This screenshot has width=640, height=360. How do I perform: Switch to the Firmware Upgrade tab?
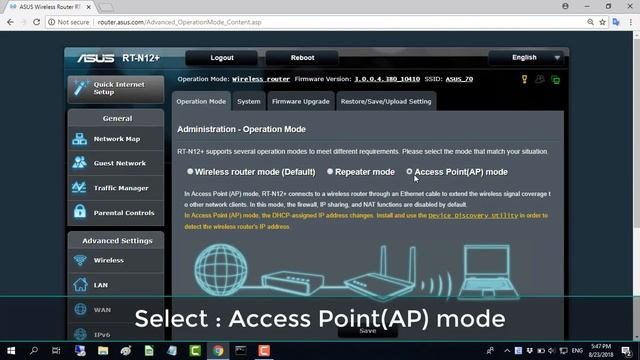(301, 101)
